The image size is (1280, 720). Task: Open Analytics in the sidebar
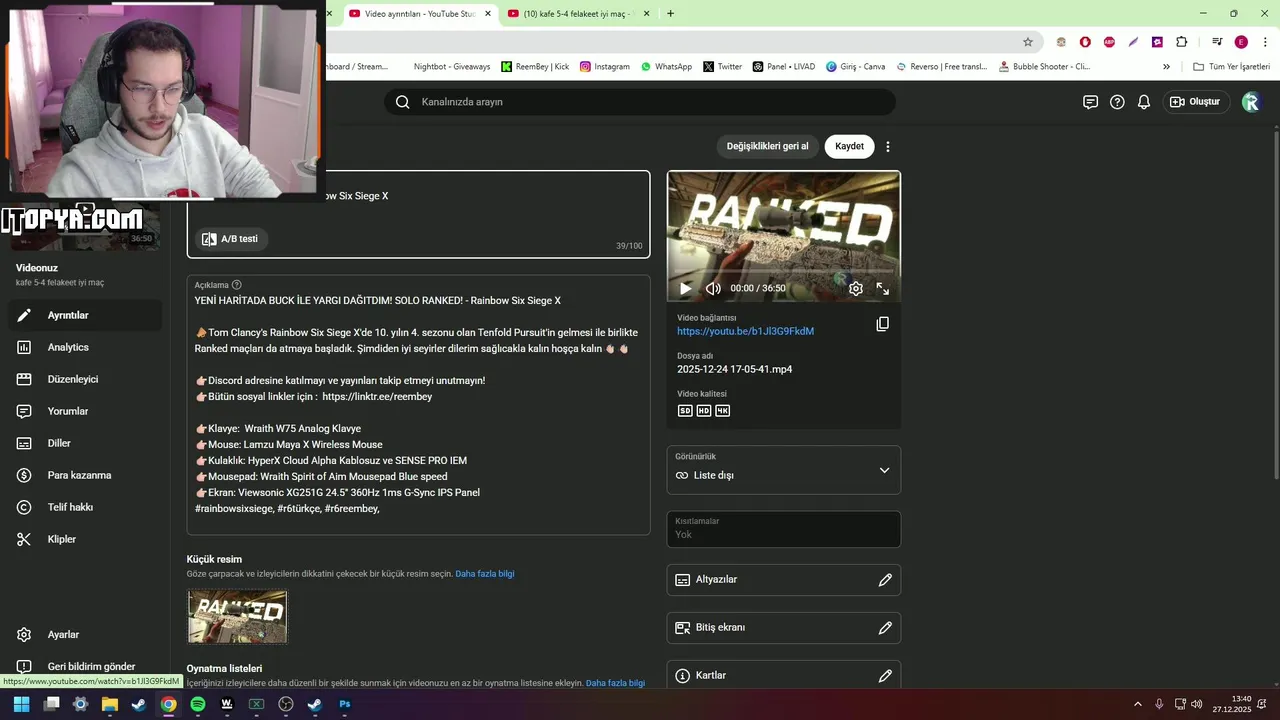(x=85, y=347)
